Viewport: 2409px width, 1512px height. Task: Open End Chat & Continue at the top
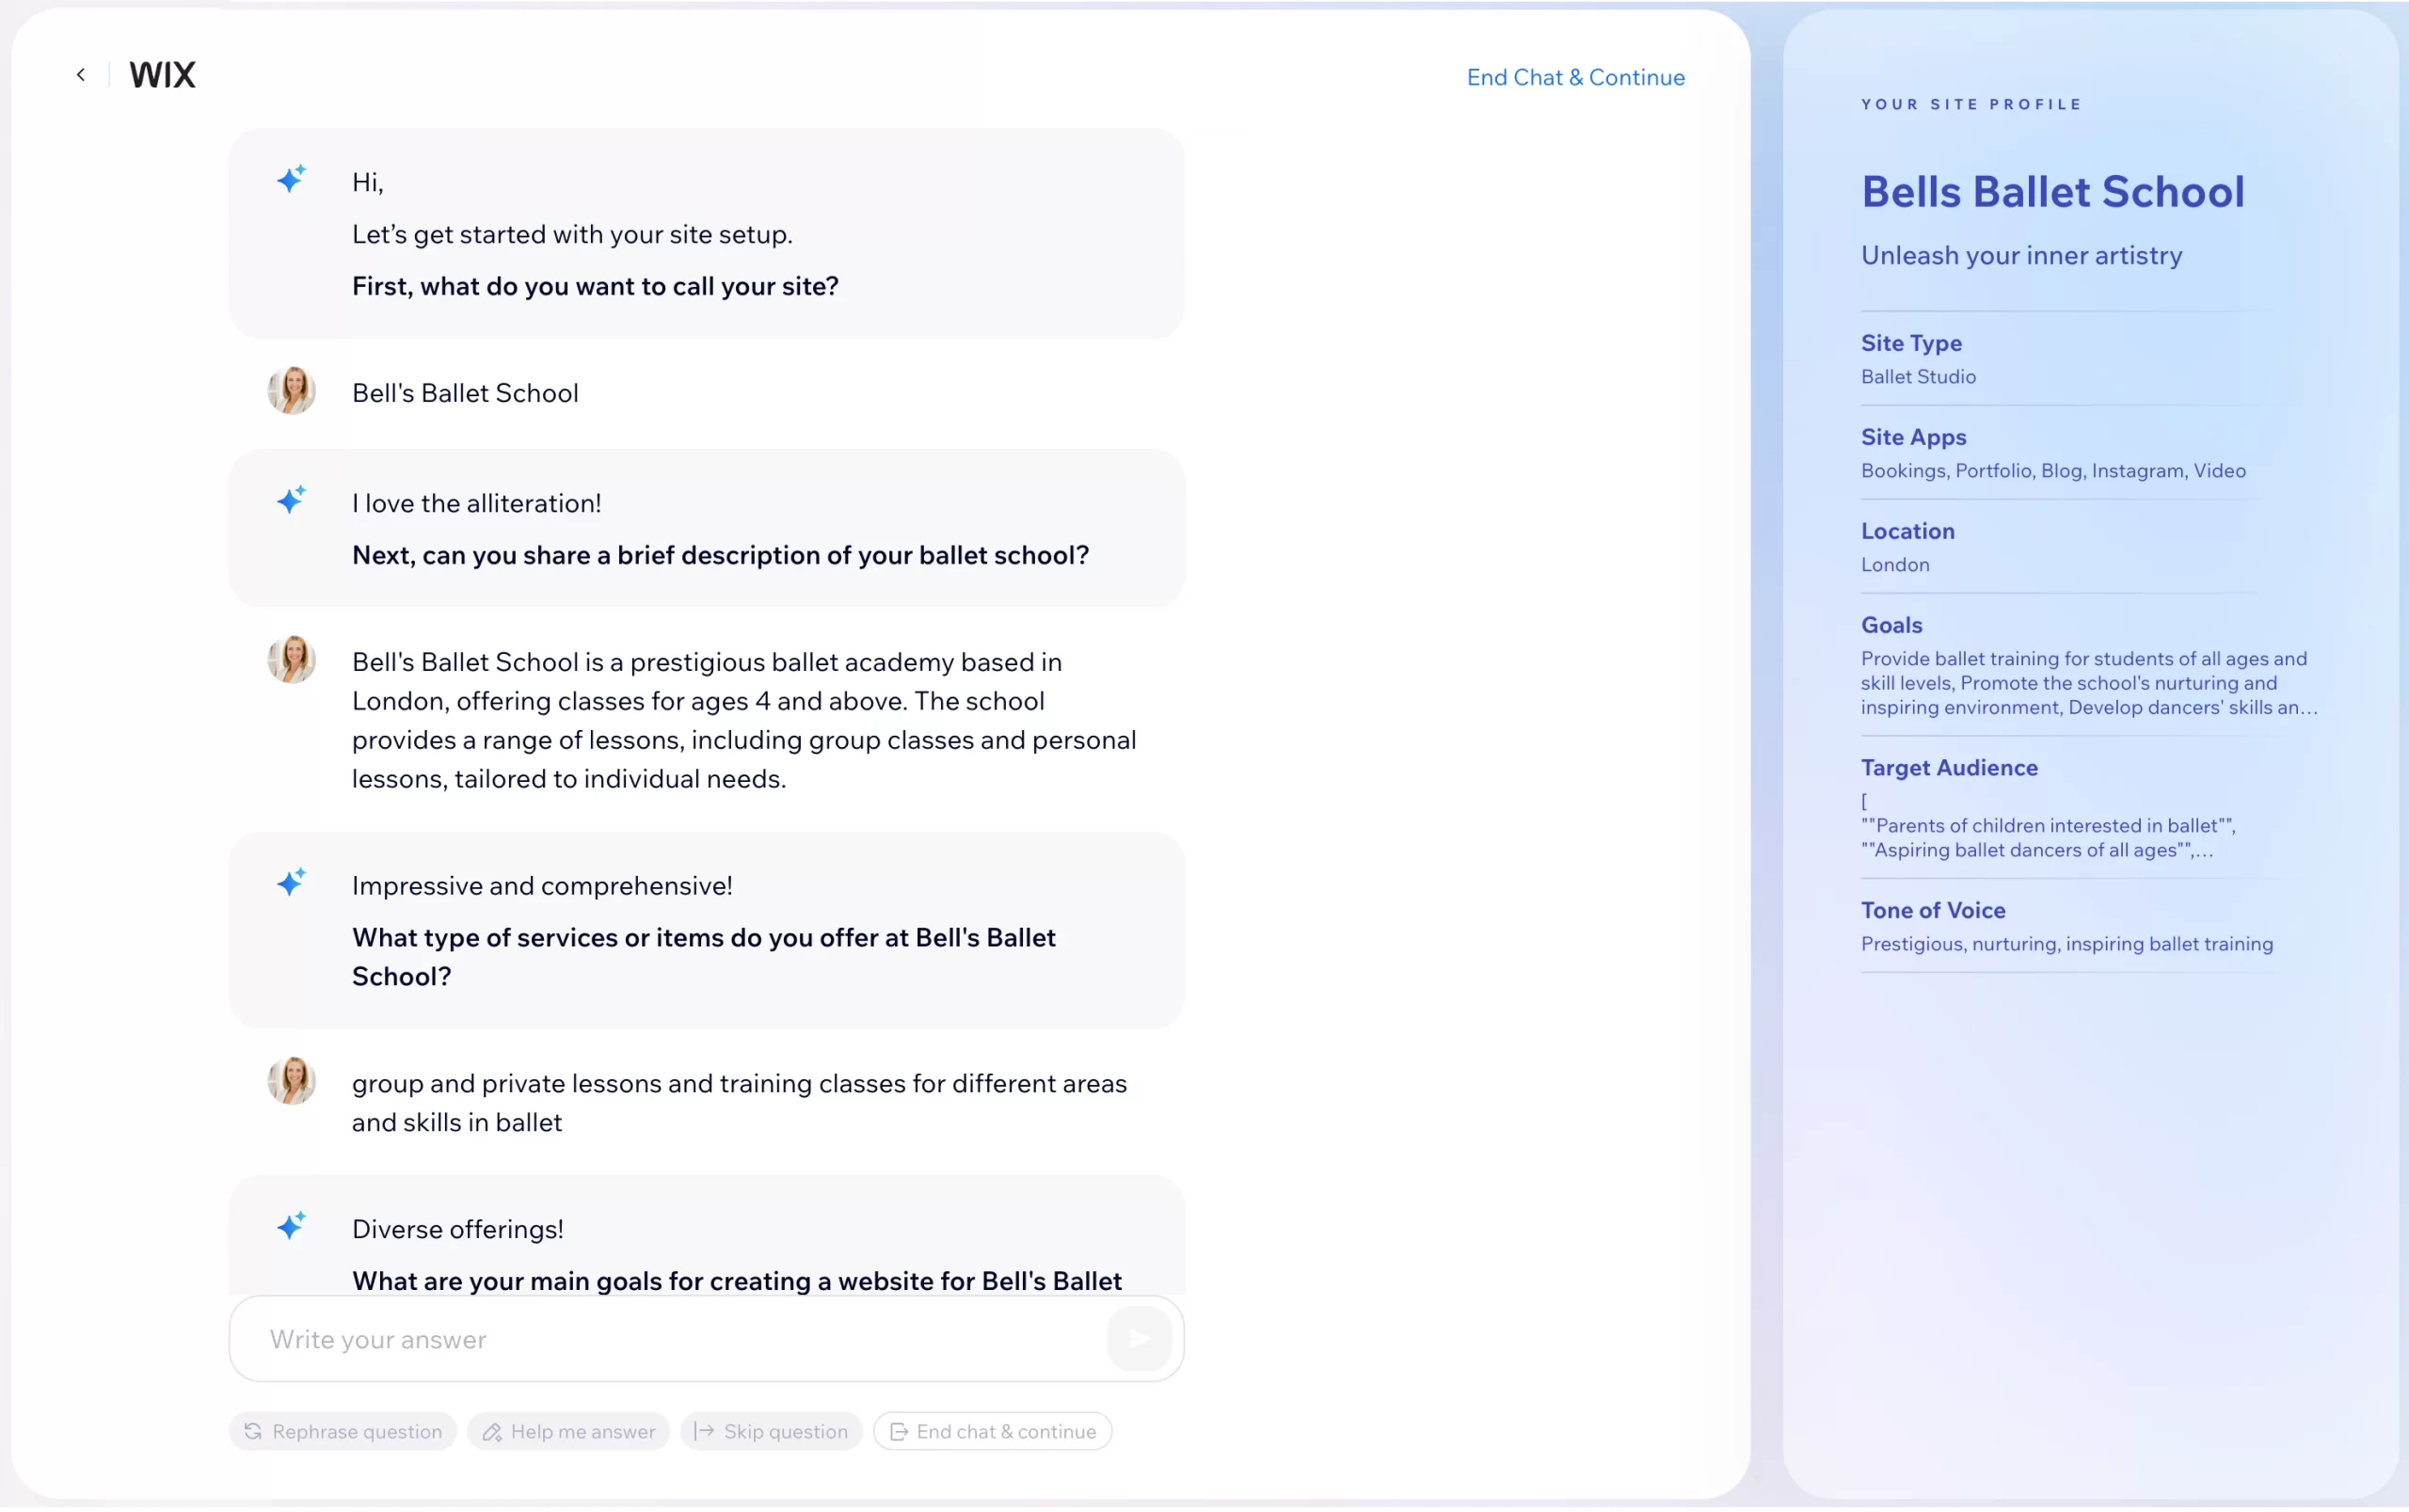pyautogui.click(x=1575, y=77)
